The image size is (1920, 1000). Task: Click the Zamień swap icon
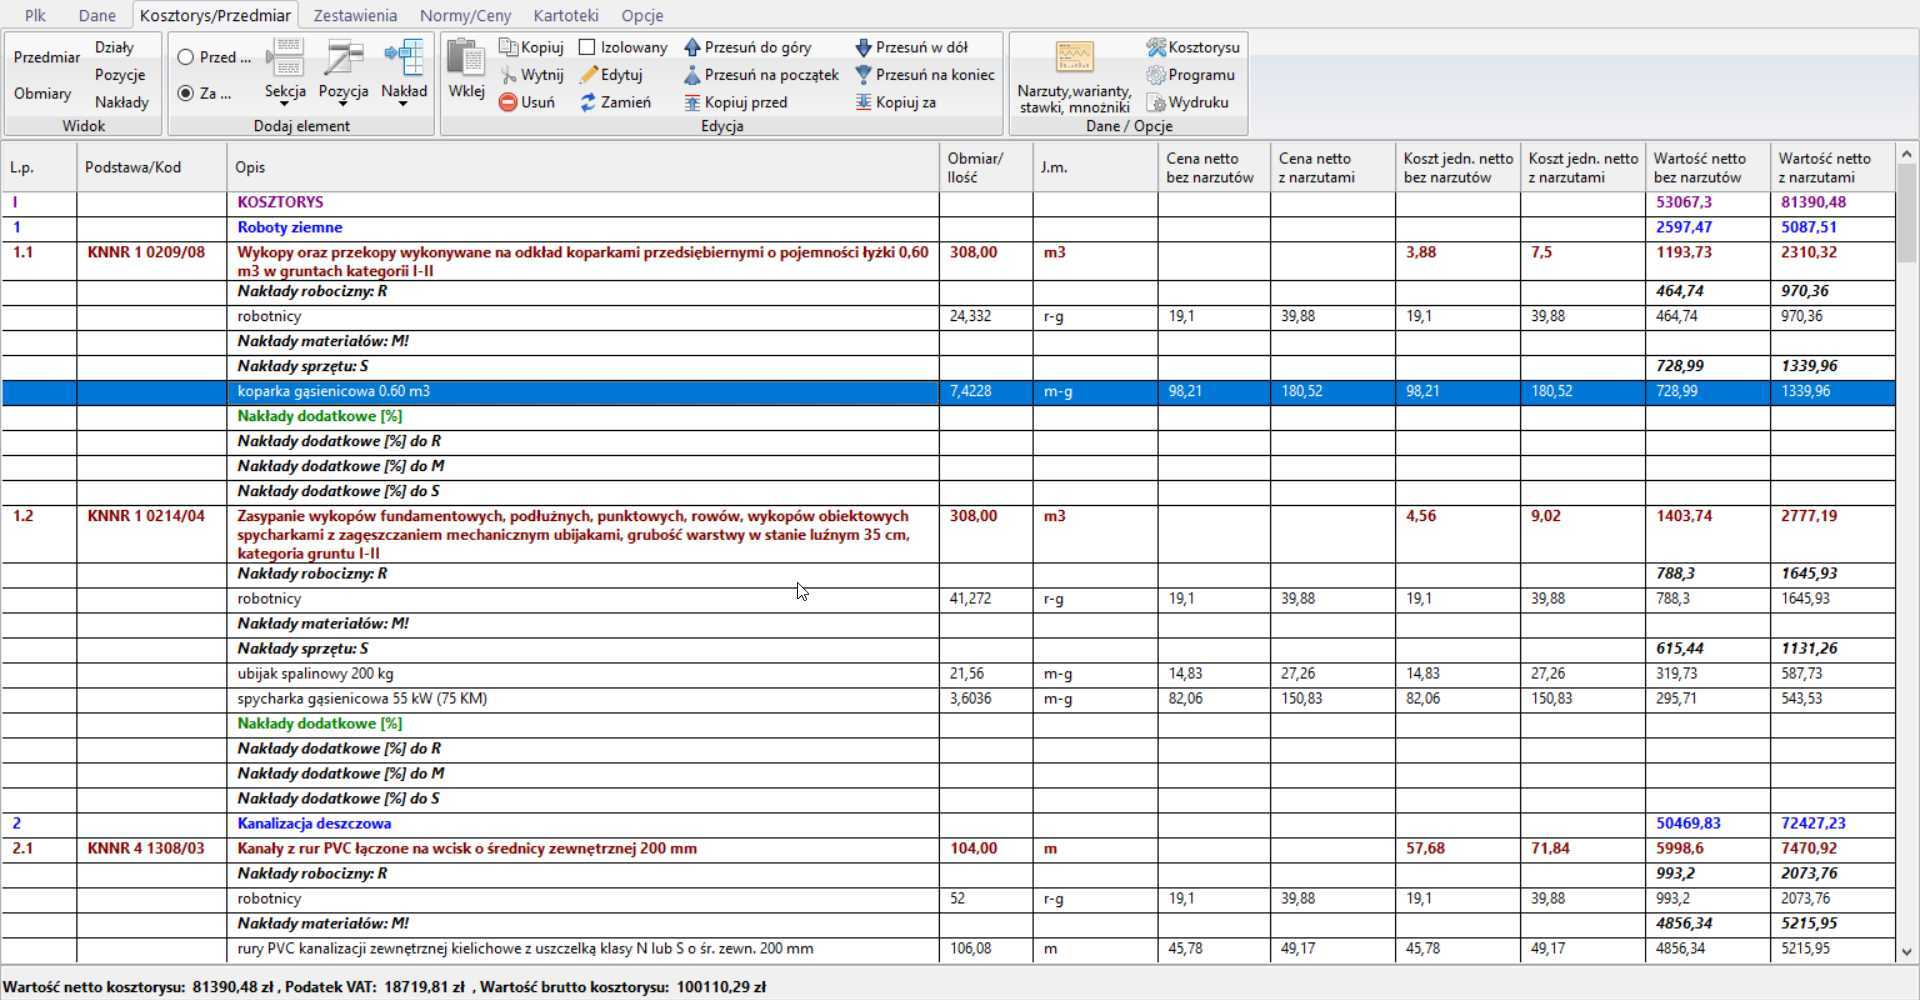(588, 102)
